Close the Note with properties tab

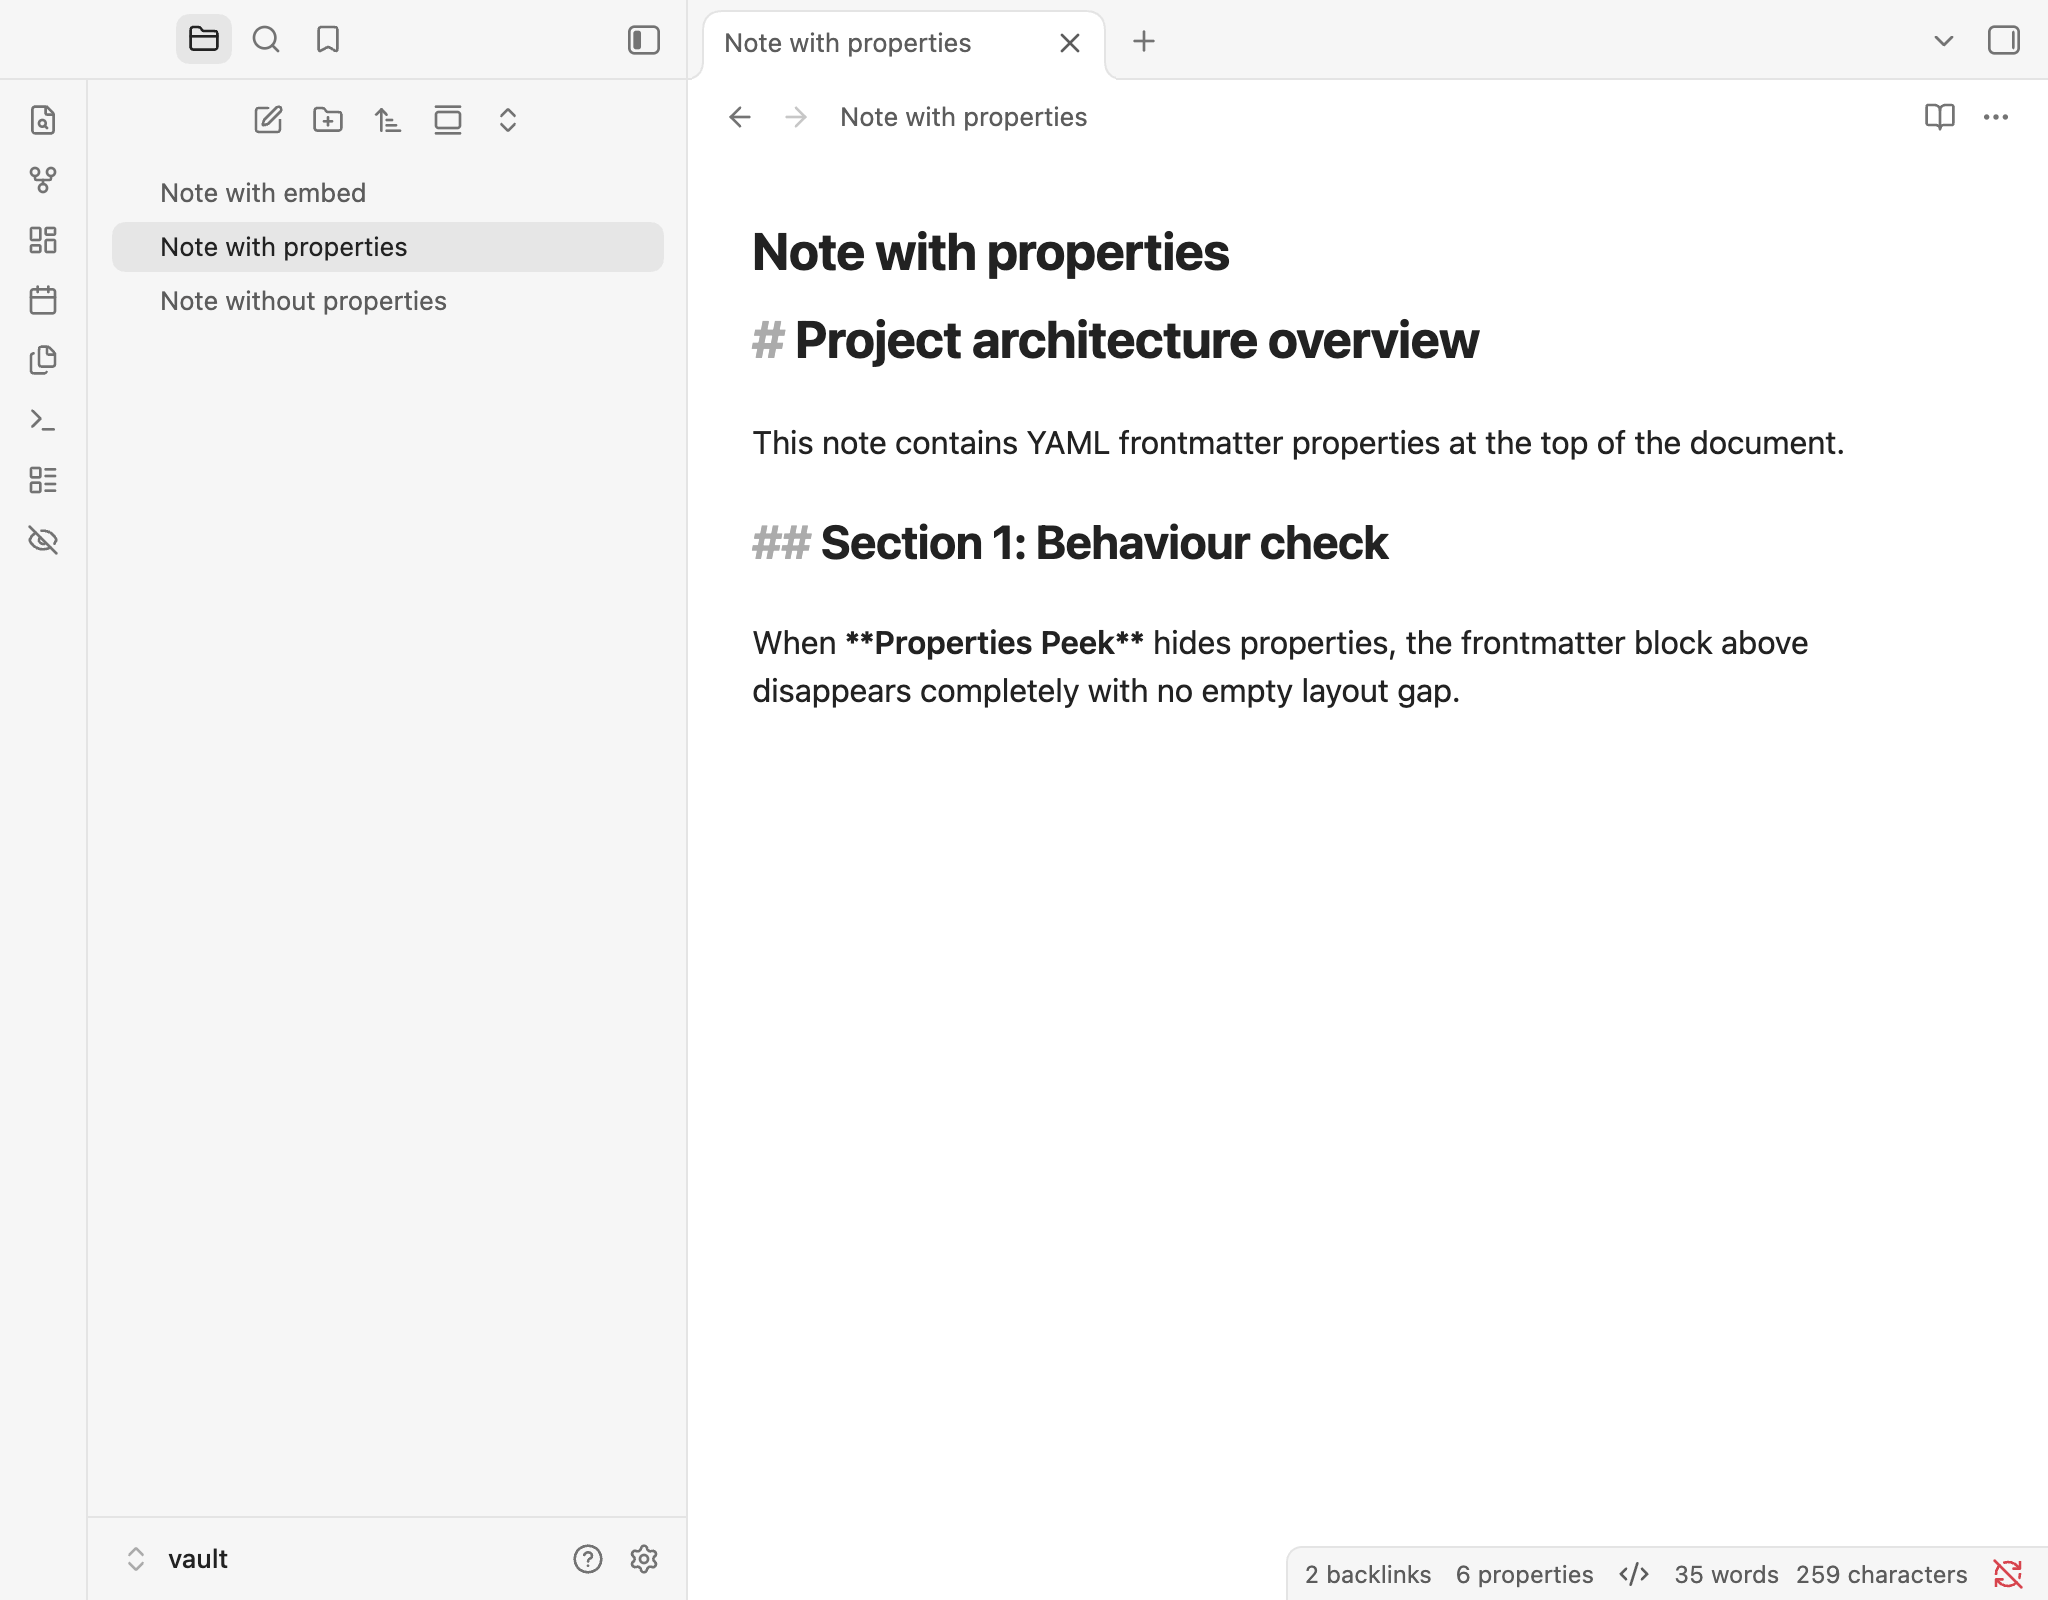point(1070,43)
